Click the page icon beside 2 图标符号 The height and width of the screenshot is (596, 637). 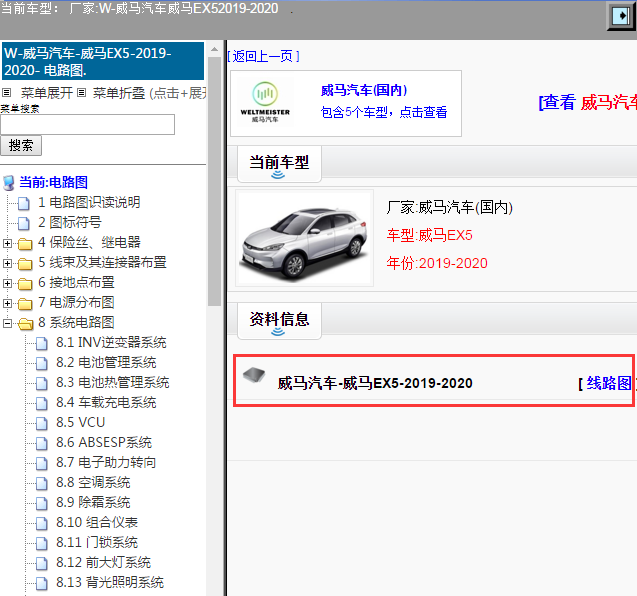point(24,223)
